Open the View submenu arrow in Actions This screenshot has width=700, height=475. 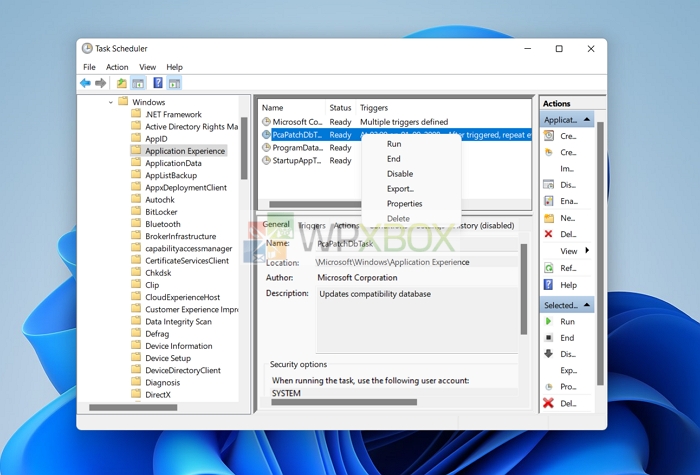587,250
